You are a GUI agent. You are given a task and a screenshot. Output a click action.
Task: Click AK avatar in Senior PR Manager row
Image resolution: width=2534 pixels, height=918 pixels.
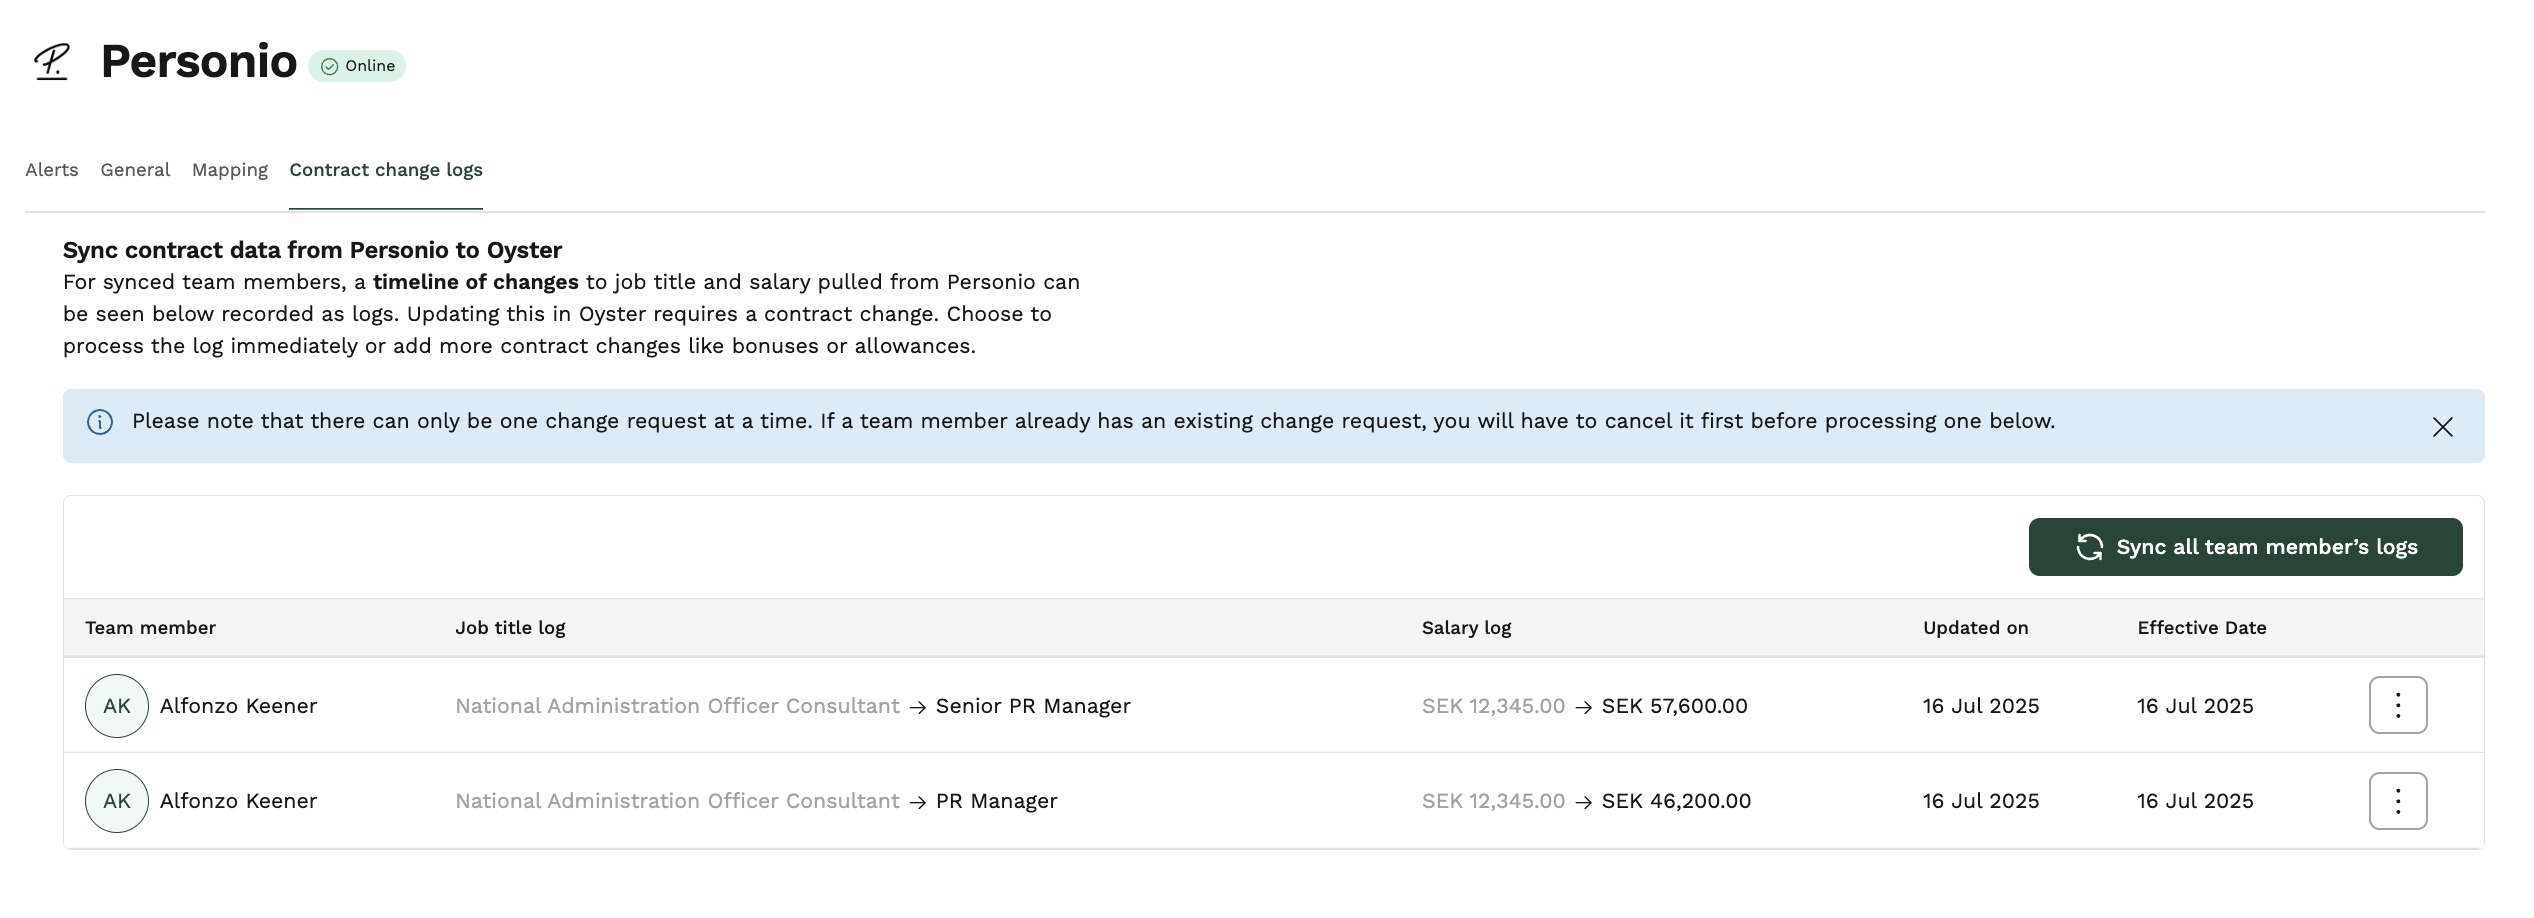pyautogui.click(x=117, y=706)
